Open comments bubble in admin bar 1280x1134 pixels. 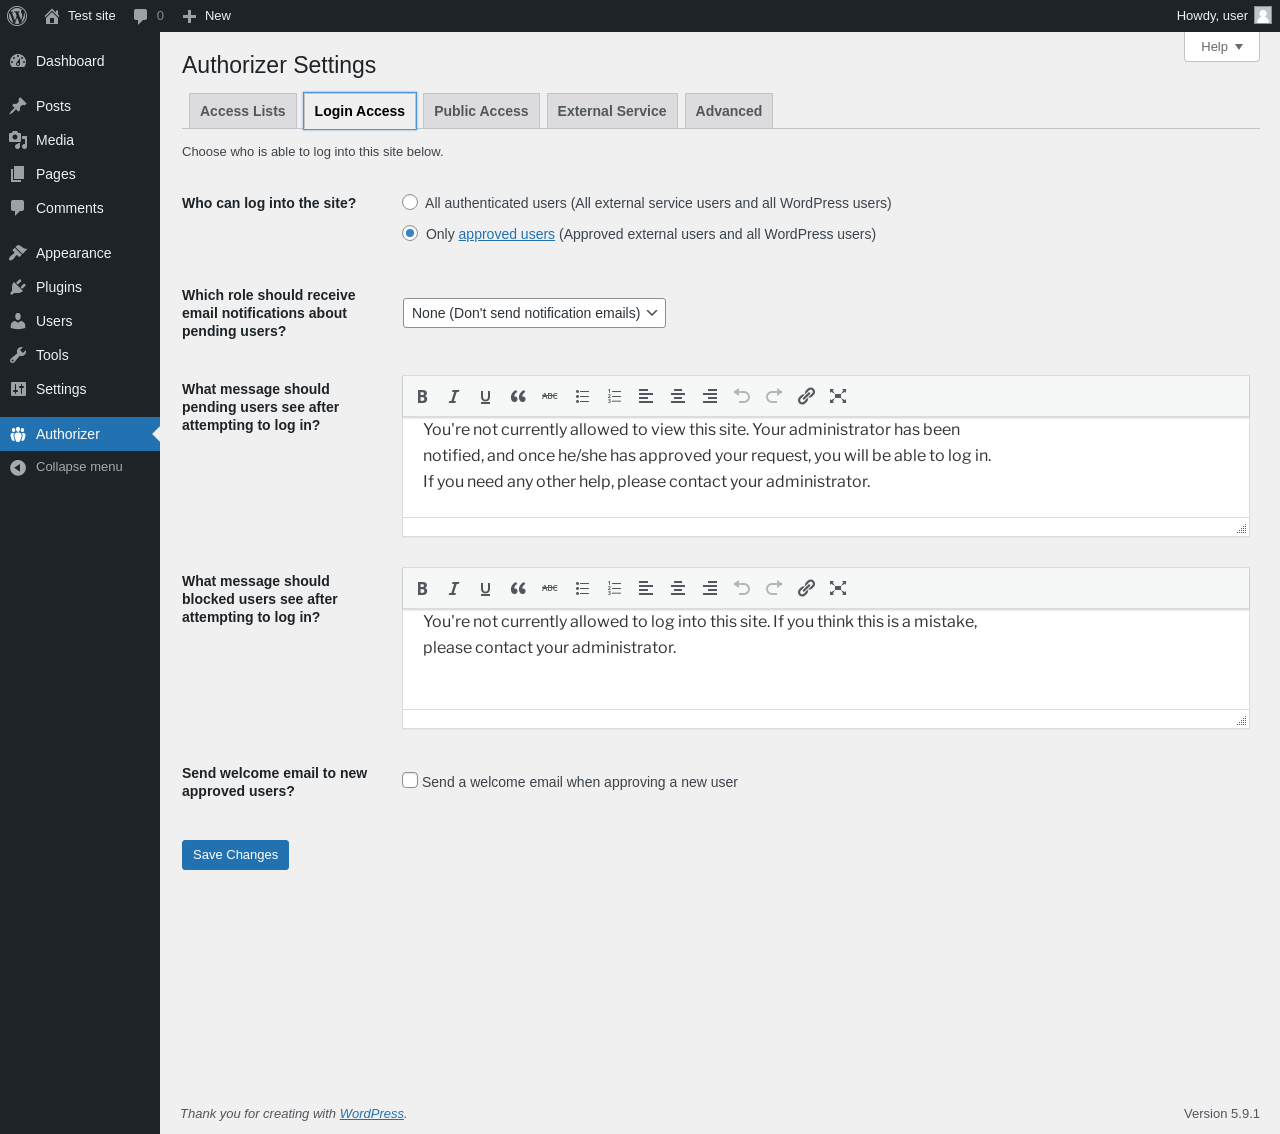point(148,16)
